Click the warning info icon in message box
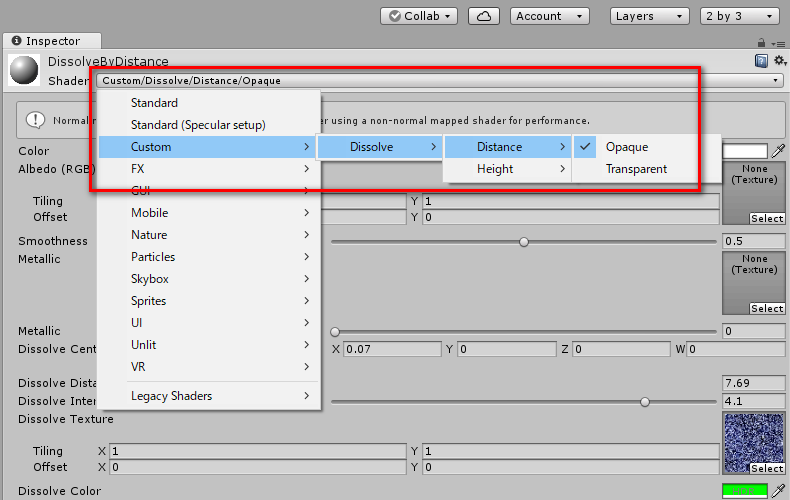The image size is (790, 500). coord(35,120)
